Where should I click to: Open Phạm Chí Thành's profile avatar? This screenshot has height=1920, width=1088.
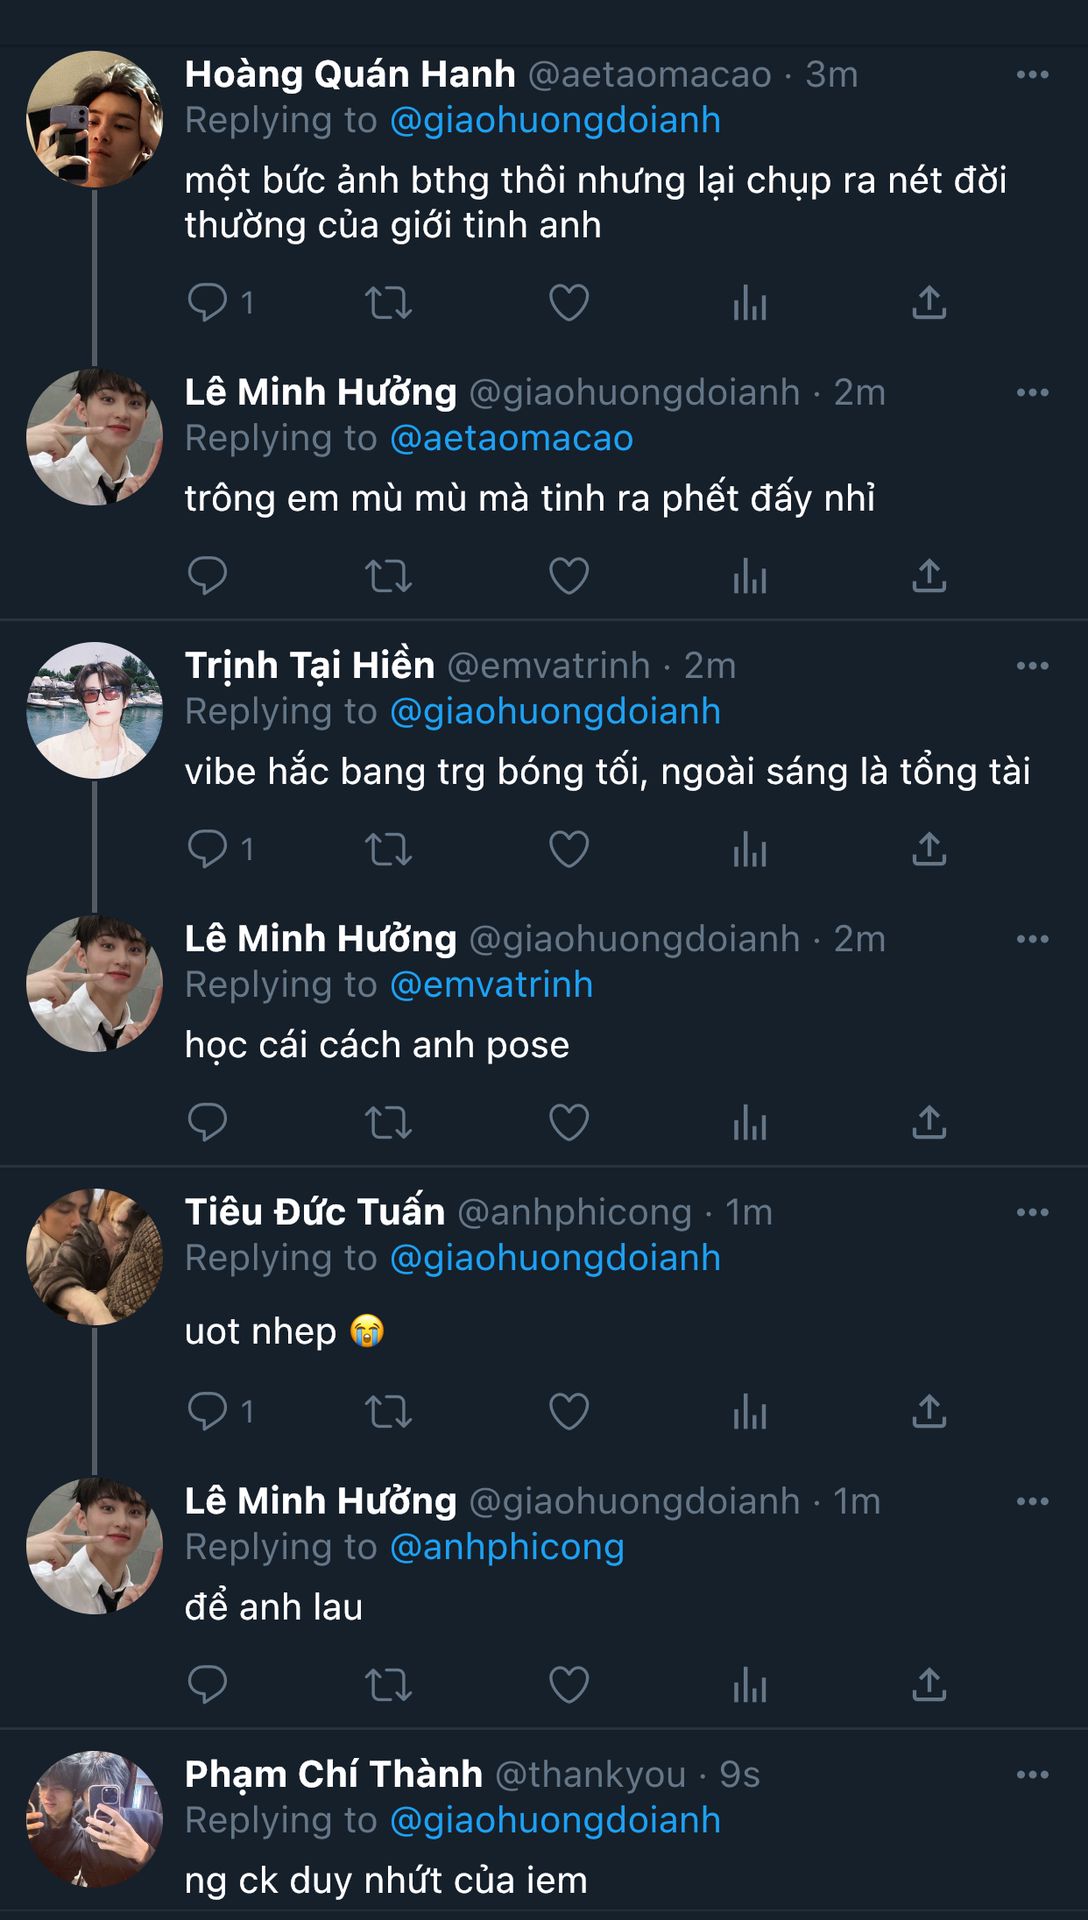(94, 1819)
